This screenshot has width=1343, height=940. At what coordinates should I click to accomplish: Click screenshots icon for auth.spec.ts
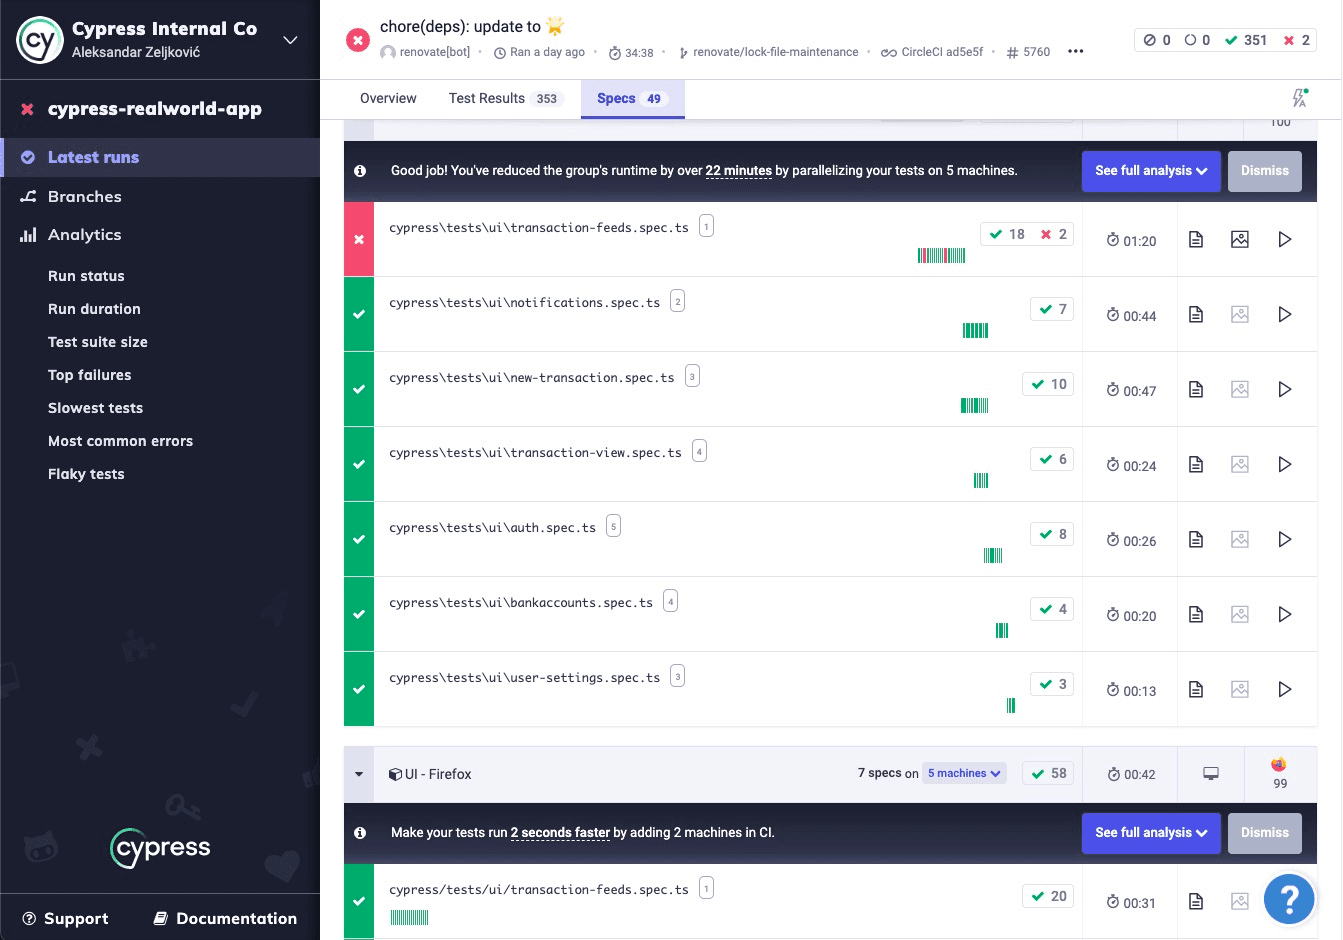pyautogui.click(x=1240, y=539)
